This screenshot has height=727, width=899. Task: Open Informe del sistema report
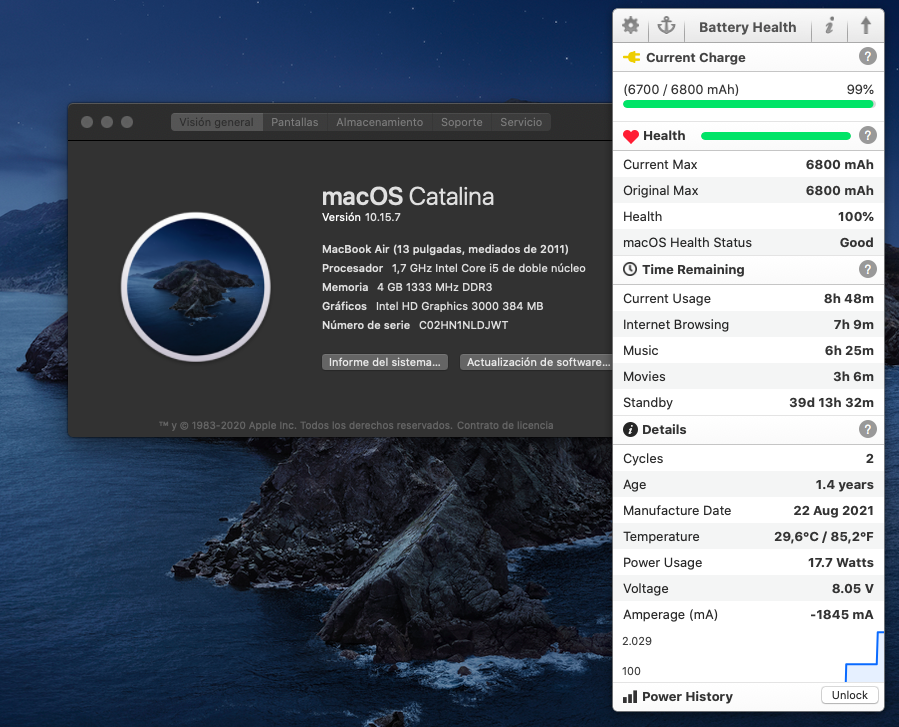385,362
